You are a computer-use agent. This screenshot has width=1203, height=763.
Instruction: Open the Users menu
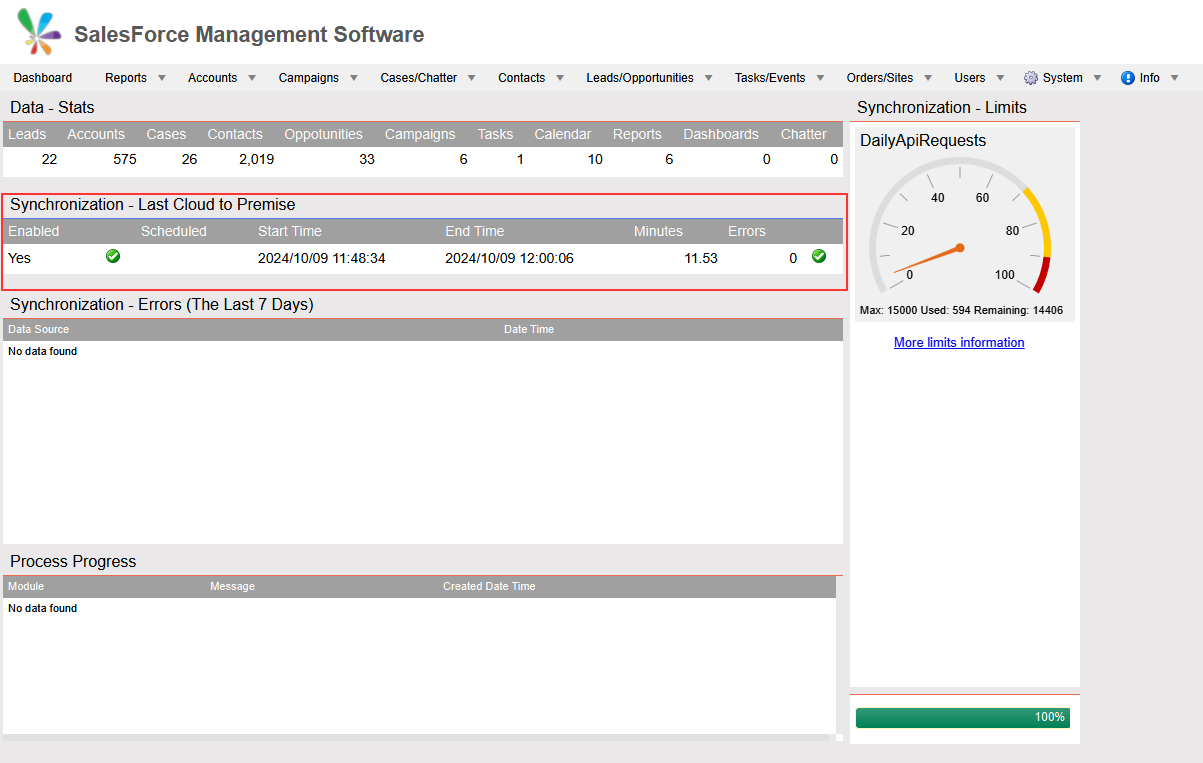click(970, 78)
